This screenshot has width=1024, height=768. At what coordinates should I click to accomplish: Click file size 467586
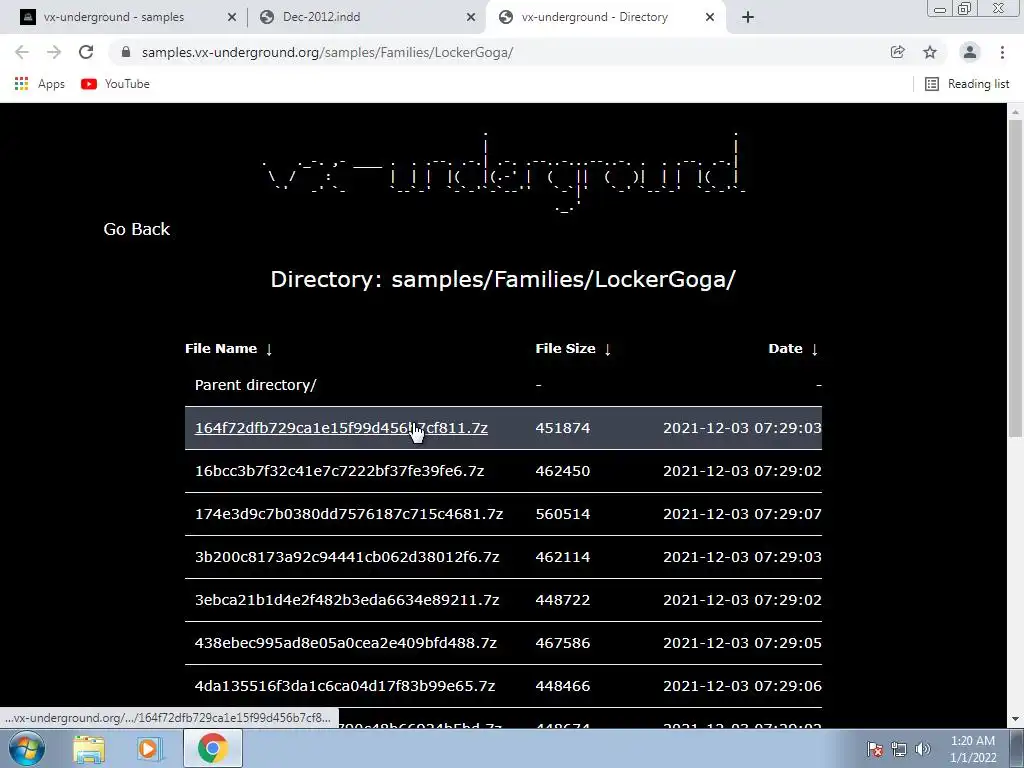pyautogui.click(x=562, y=643)
